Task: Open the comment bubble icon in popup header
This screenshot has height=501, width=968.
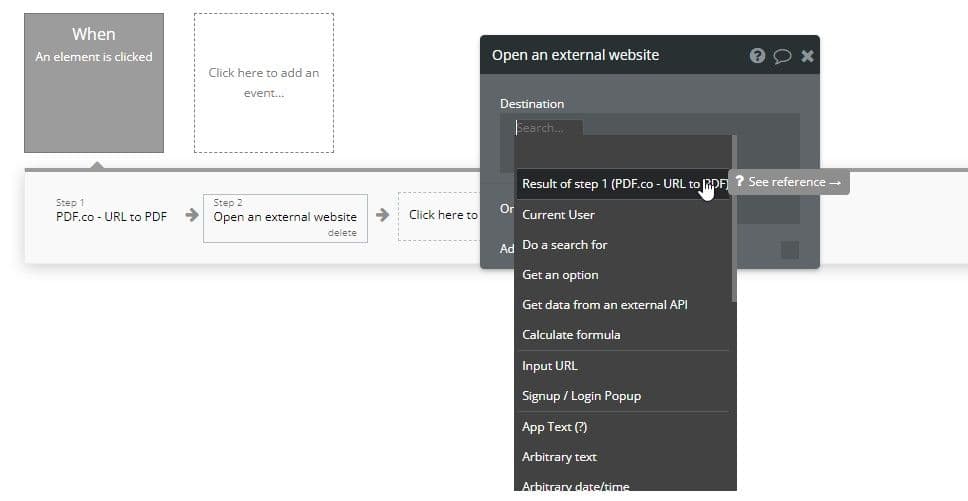Action: pos(782,56)
